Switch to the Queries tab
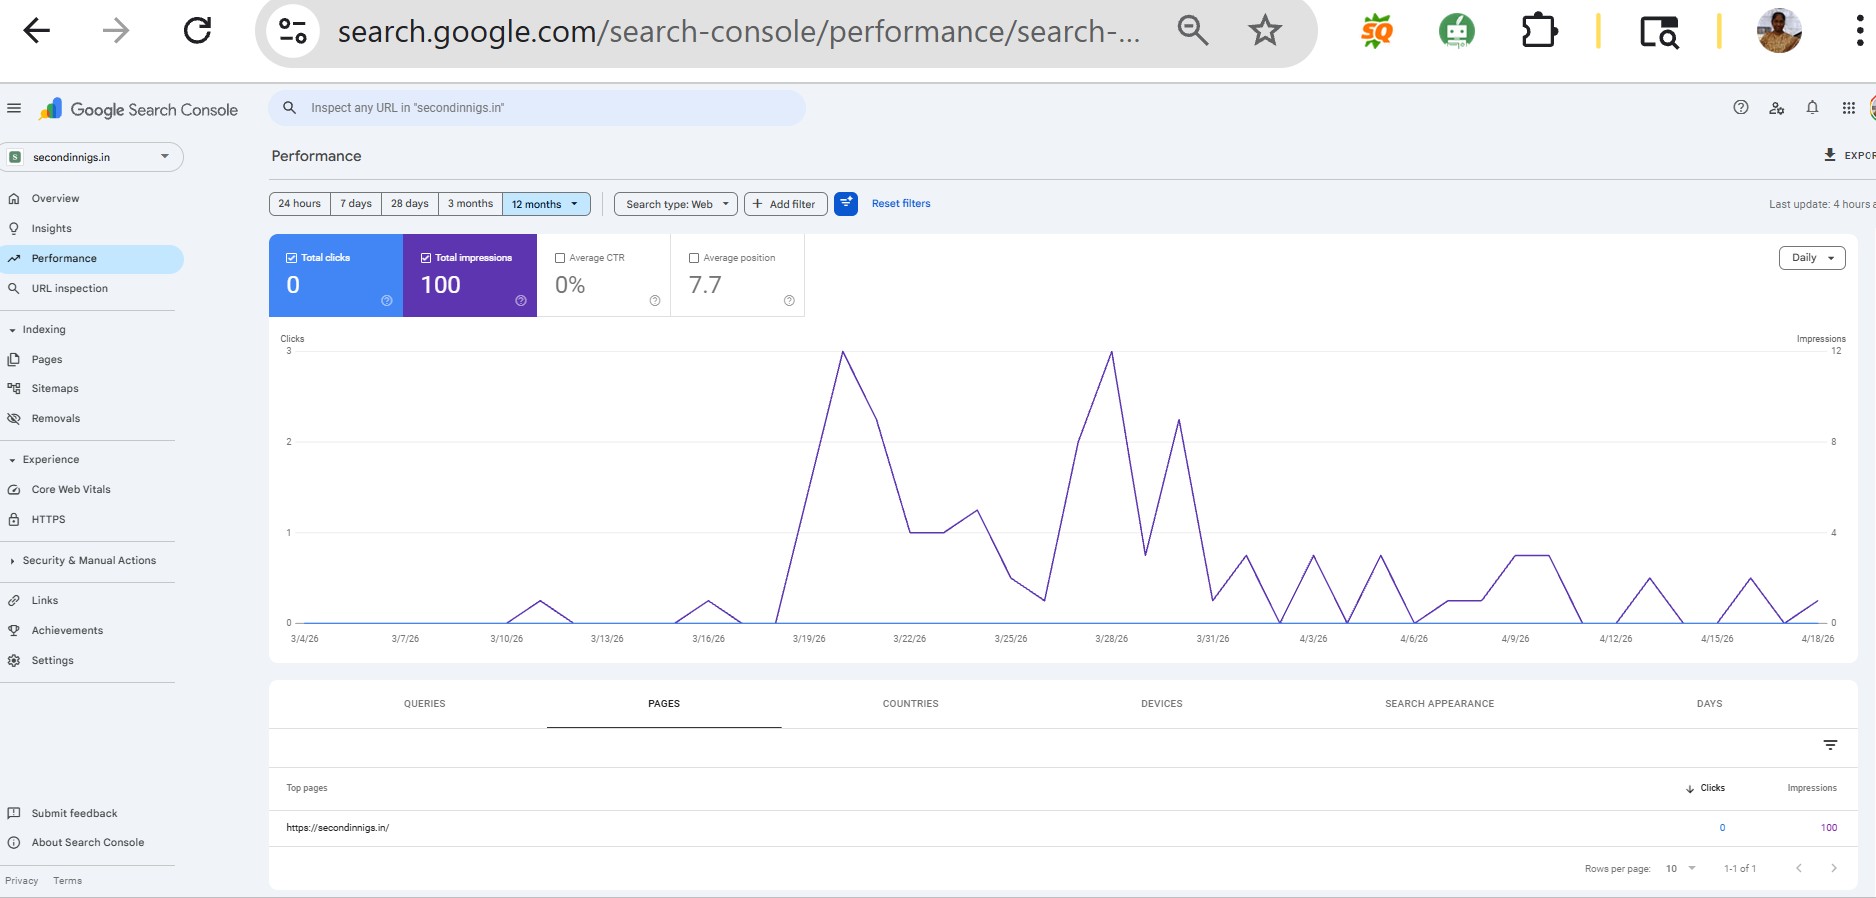This screenshot has height=898, width=1876. (425, 704)
